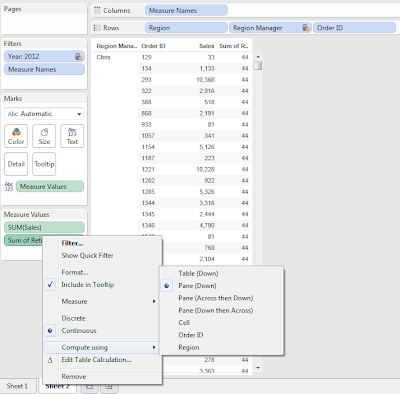Click the Sum of Returns measure pill

click(x=23, y=240)
